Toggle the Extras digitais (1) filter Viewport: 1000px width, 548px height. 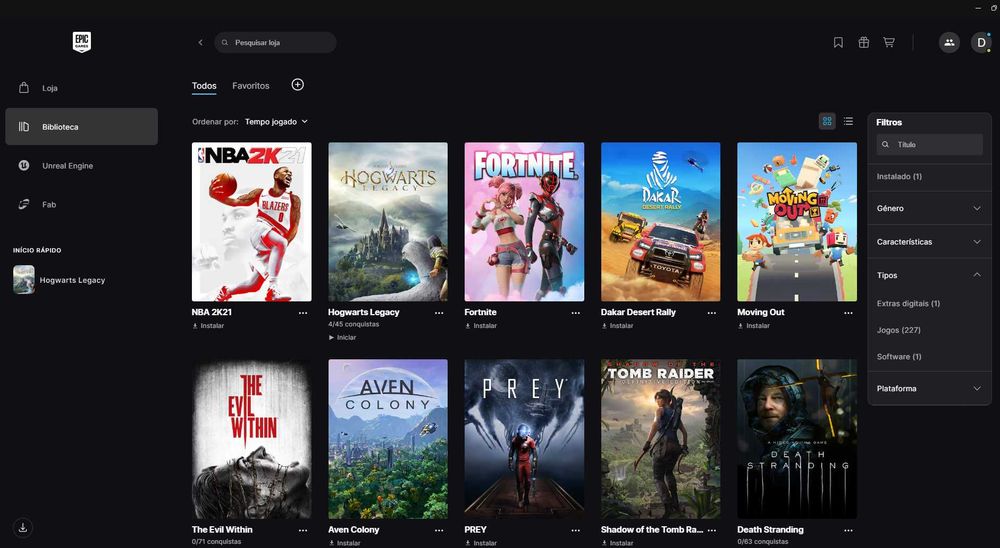[908, 303]
